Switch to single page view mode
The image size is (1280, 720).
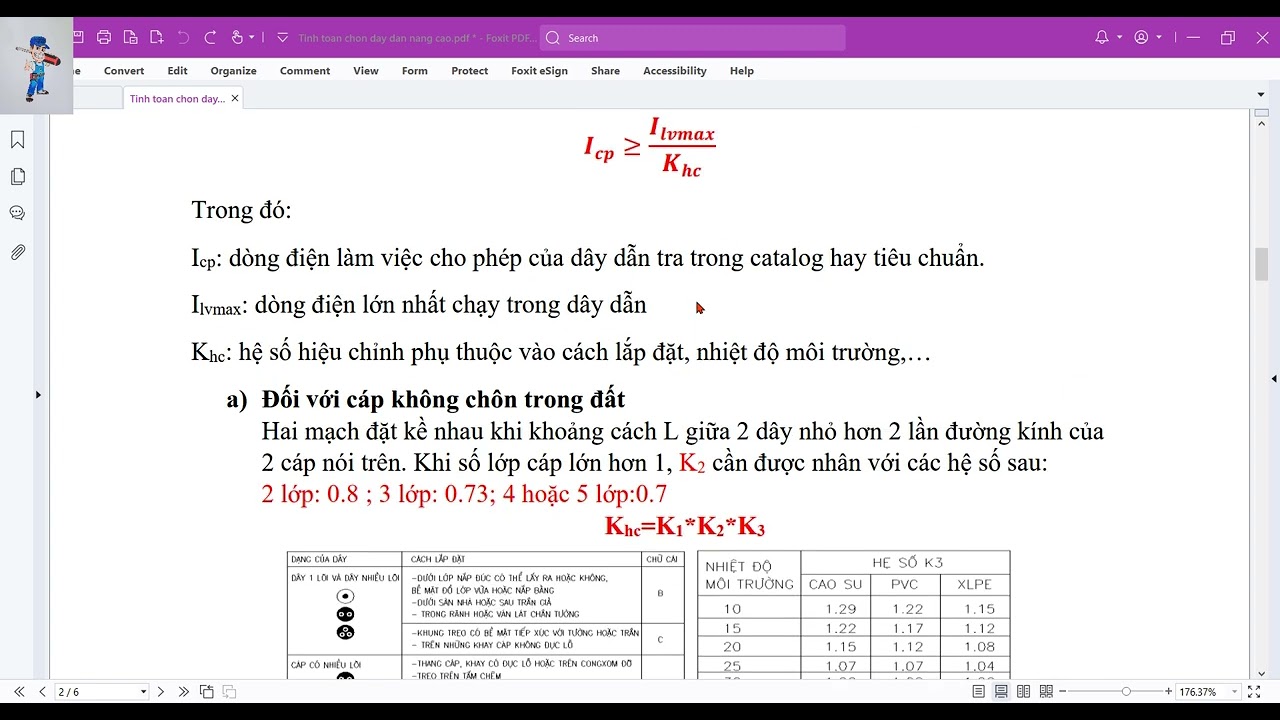click(x=978, y=691)
